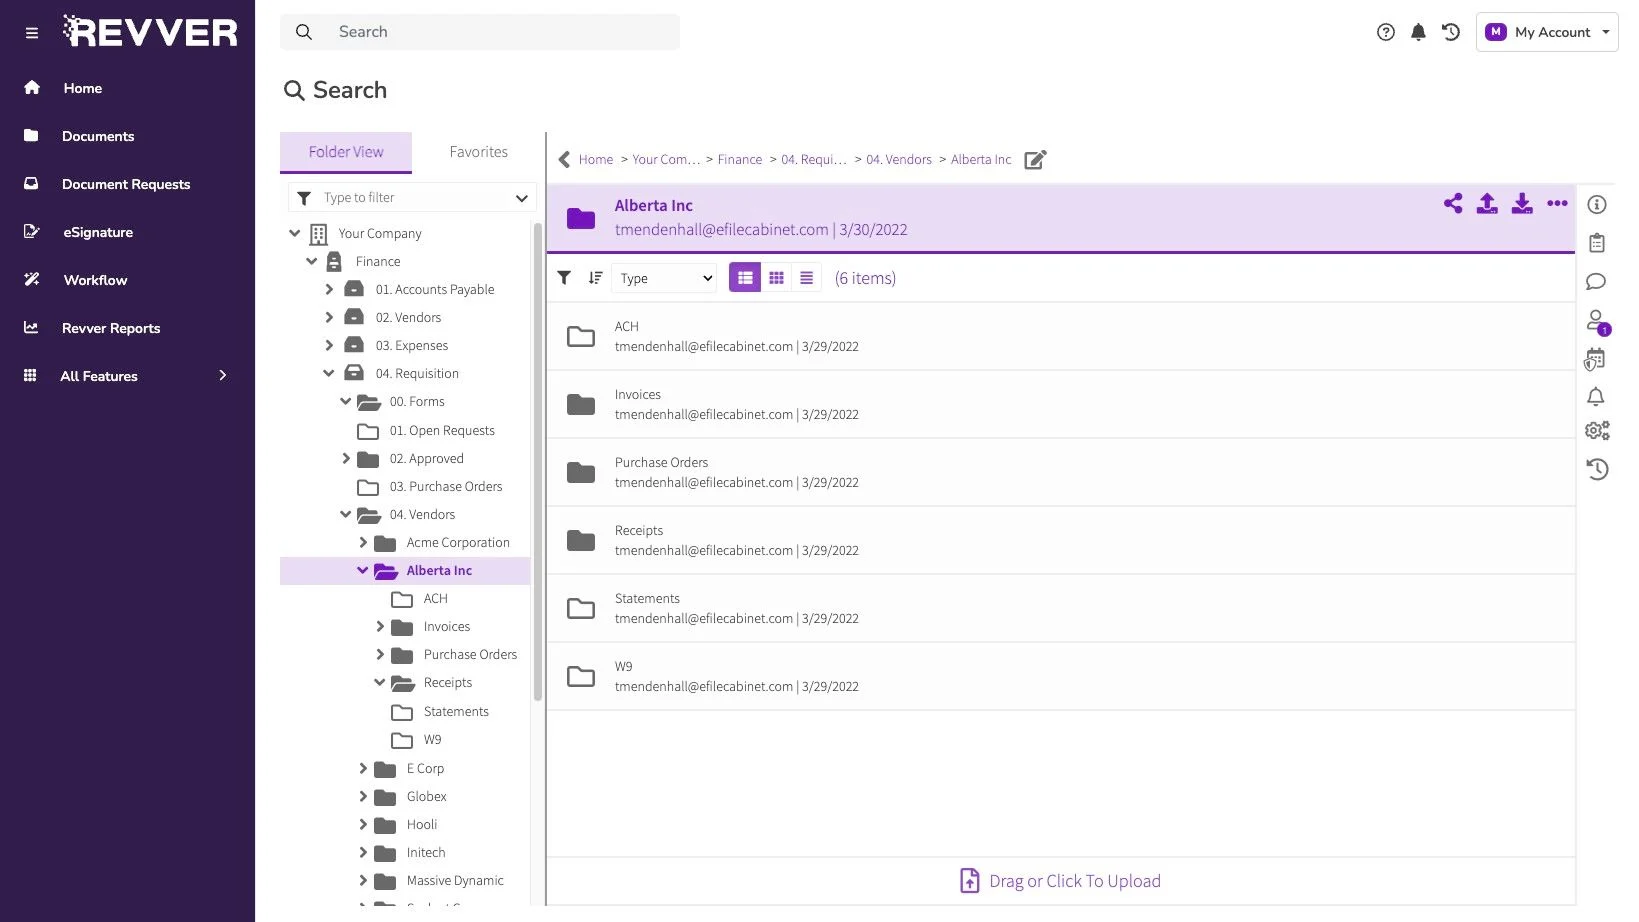Viewport: 1639px width, 922px height.
Task: Open Document Requests in the sidebar
Action: tap(128, 184)
